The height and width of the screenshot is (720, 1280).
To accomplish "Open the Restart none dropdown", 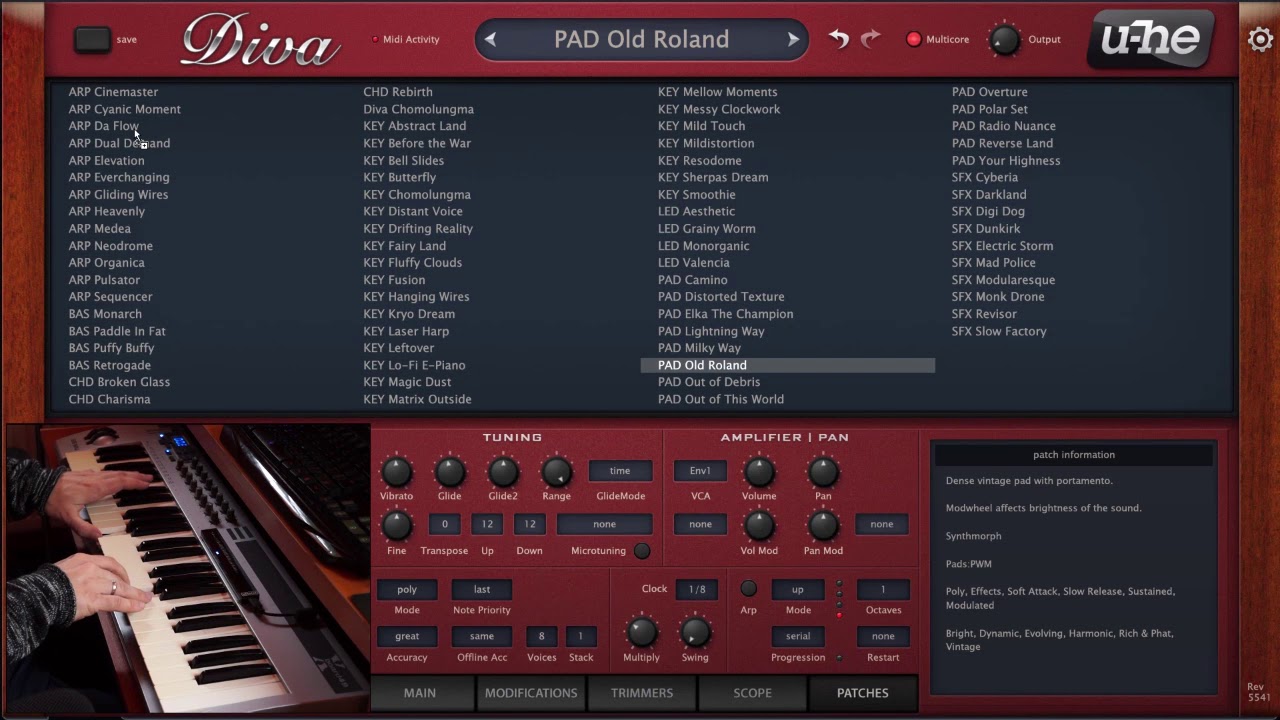I will click(x=883, y=636).
